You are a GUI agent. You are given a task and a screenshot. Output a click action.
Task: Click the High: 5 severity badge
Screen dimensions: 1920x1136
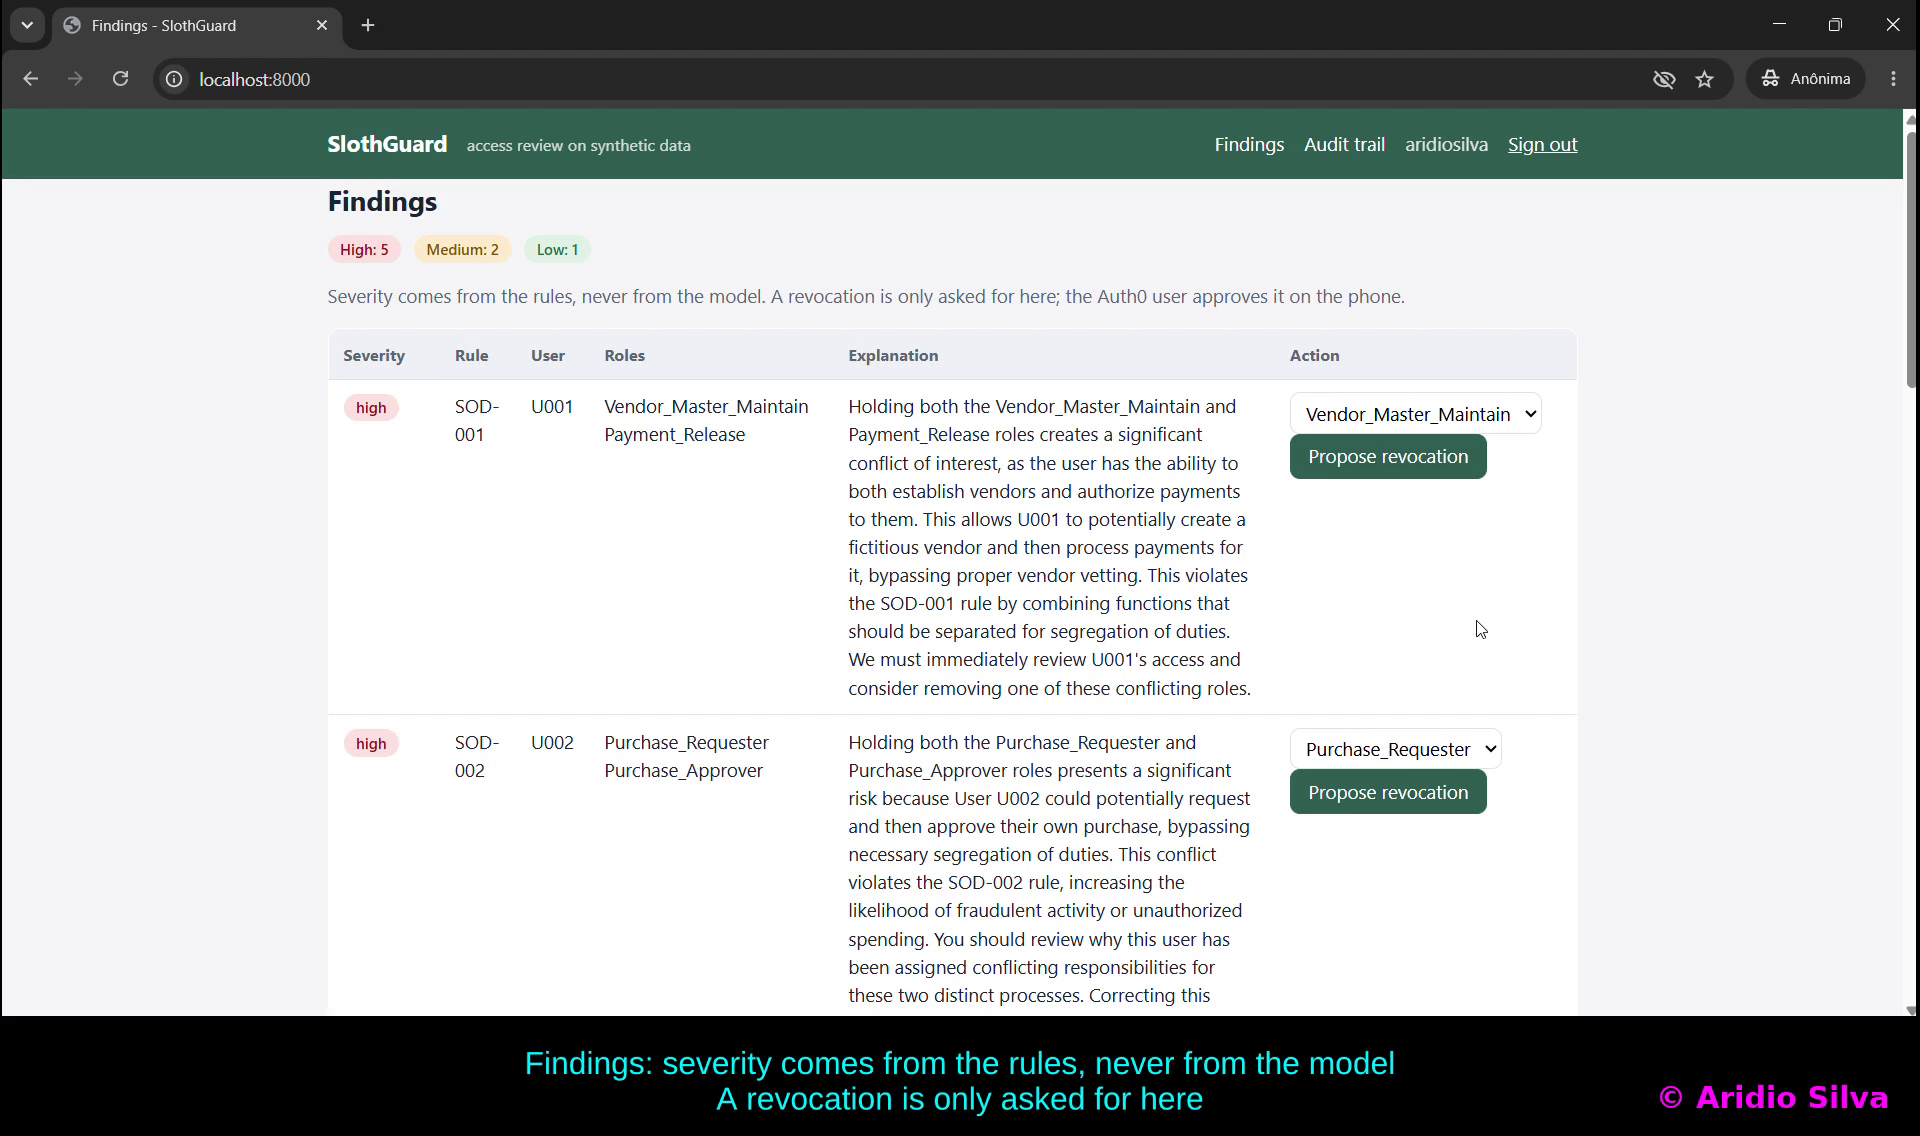[364, 250]
